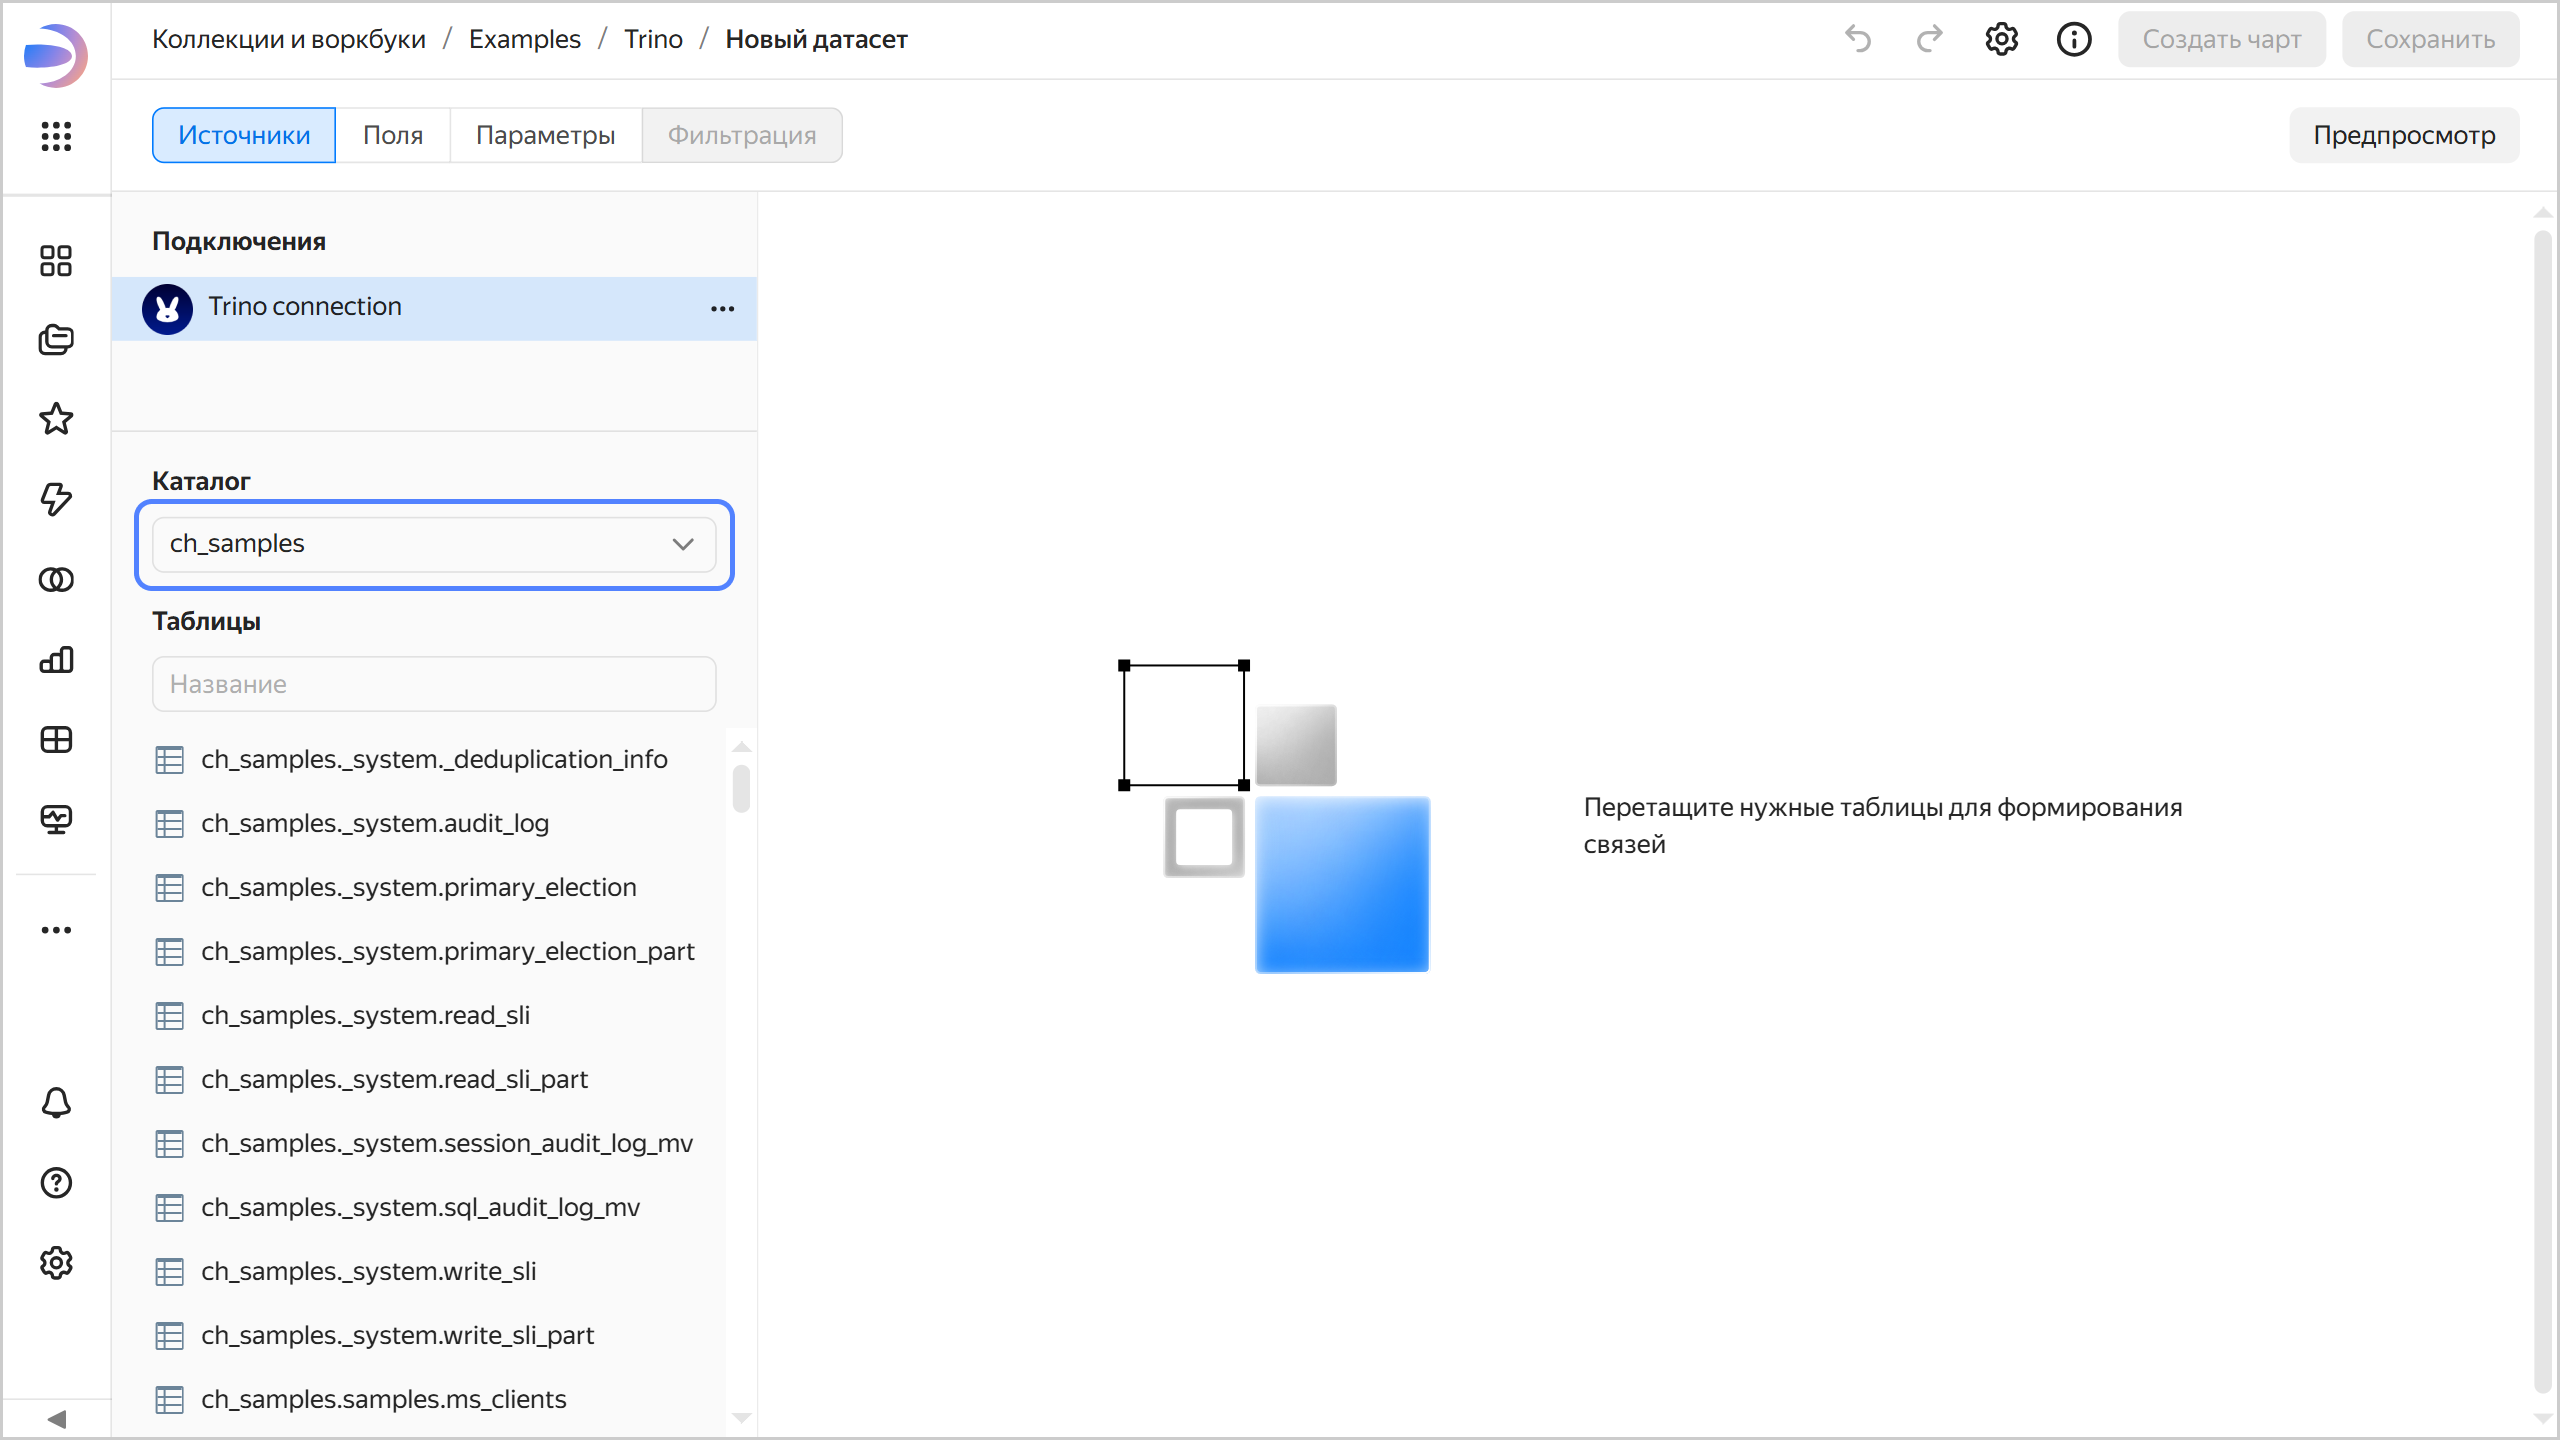Open dataset settings gear in header
This screenshot has height=1440, width=2560.
coord(2001,40)
